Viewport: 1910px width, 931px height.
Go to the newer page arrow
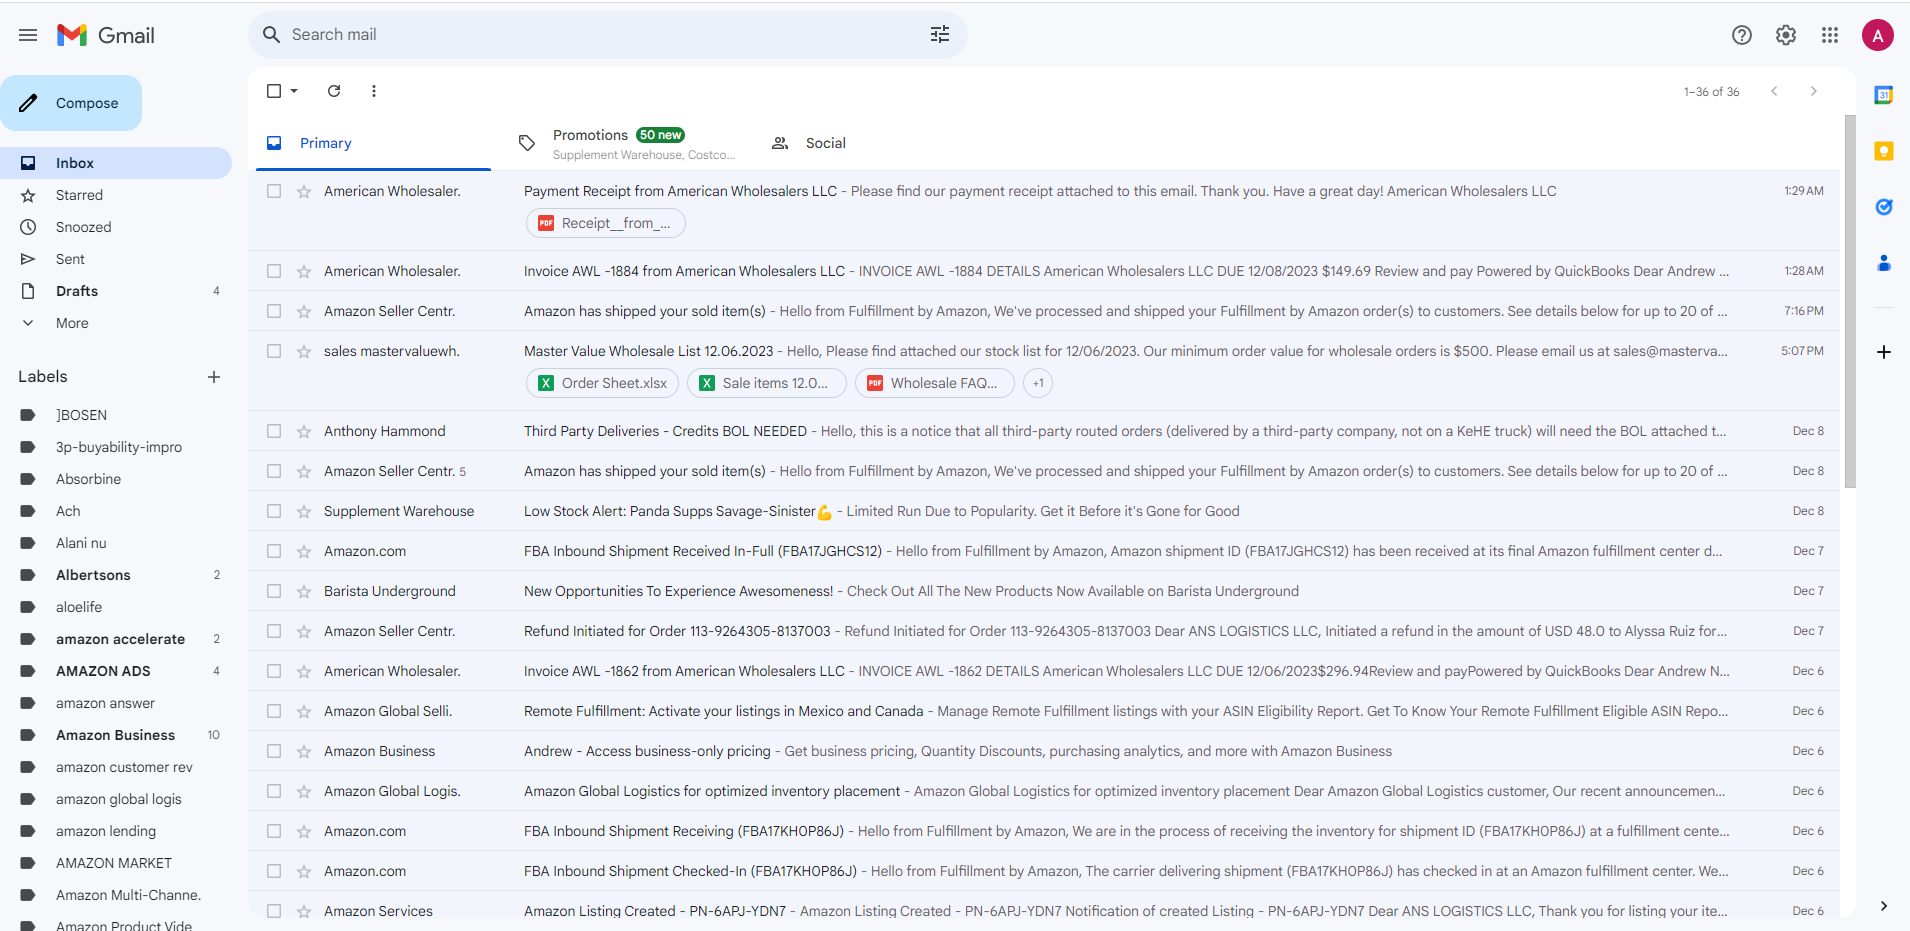tap(1774, 91)
